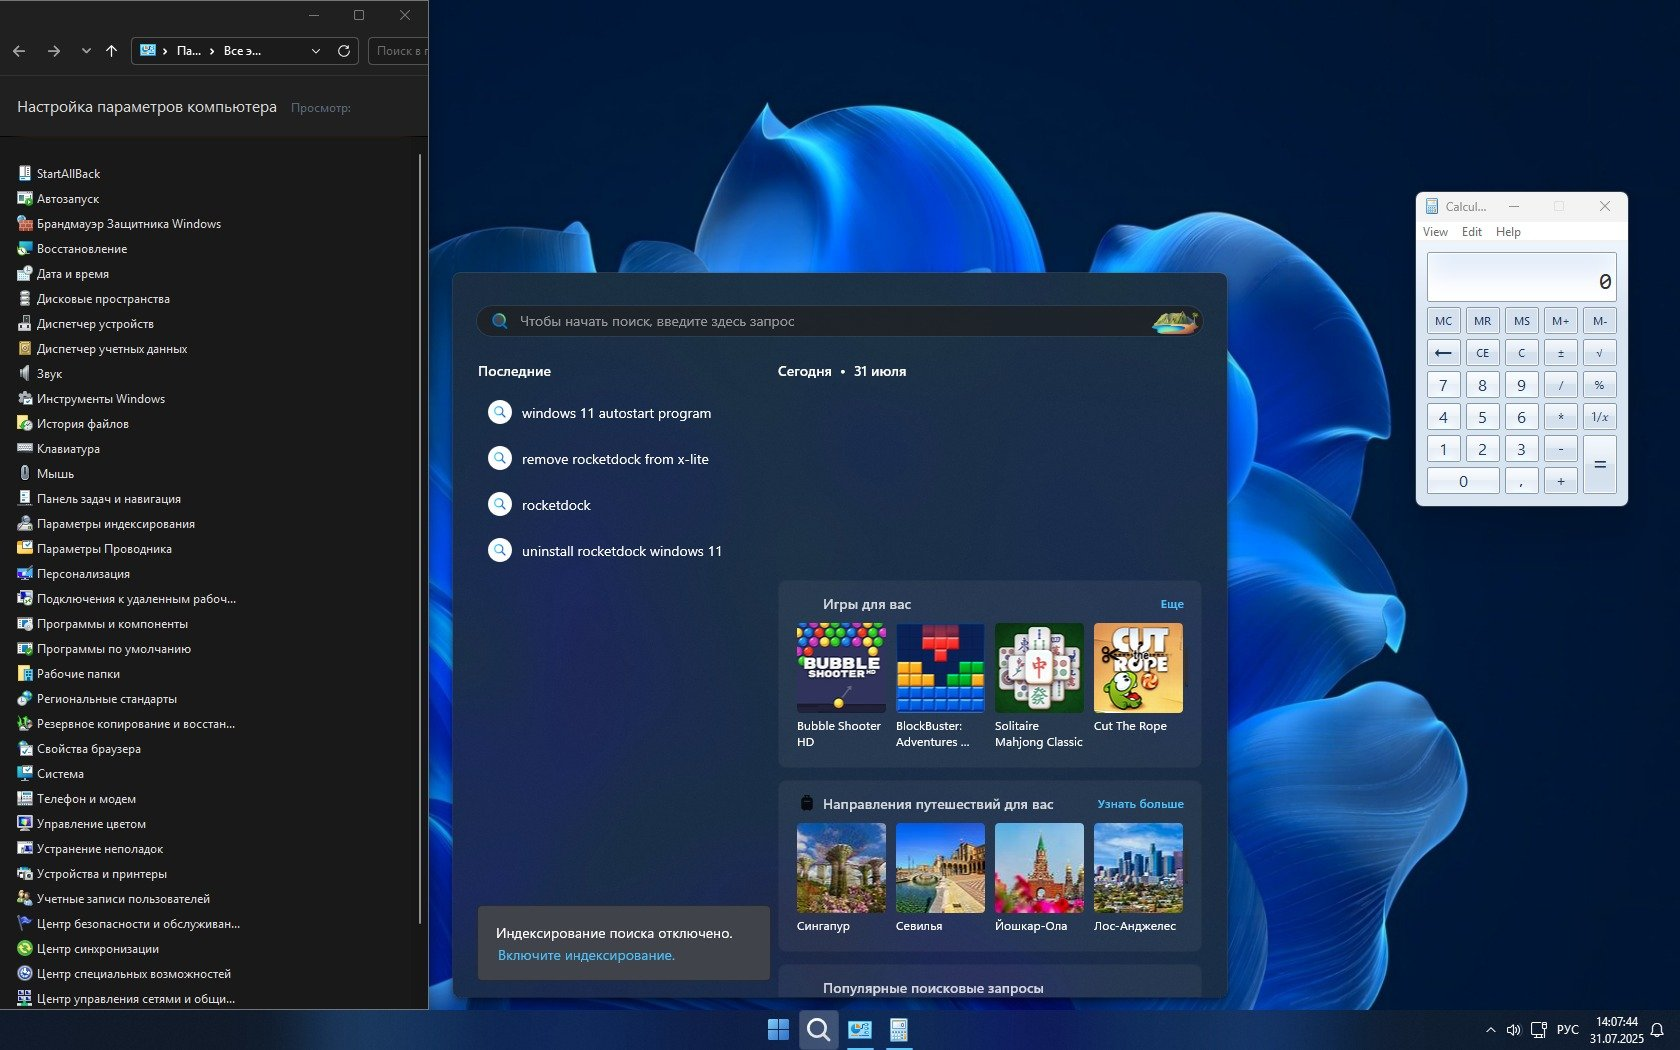Screen dimensions: 1680x1050
Task: Open the Control Panel icon in the taskbar
Action: pos(859,1029)
